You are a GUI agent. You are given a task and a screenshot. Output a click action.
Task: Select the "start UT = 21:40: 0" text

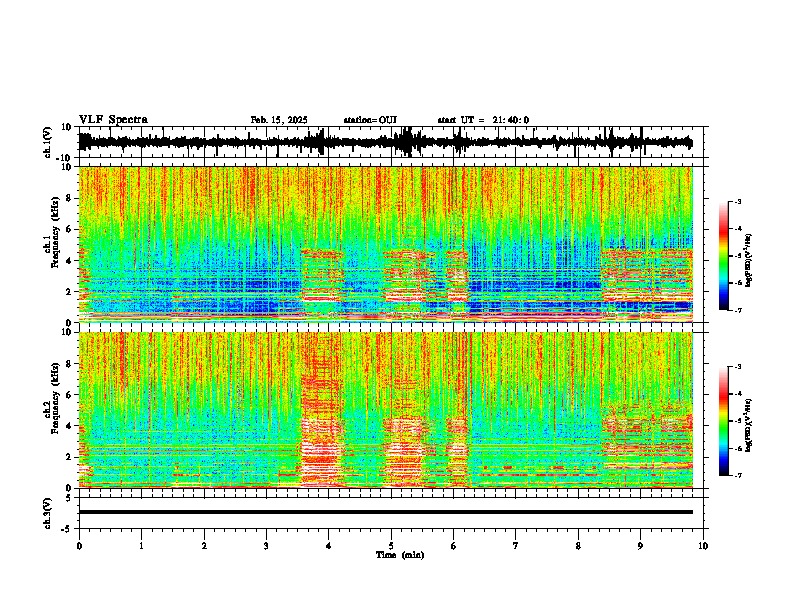pos(483,120)
